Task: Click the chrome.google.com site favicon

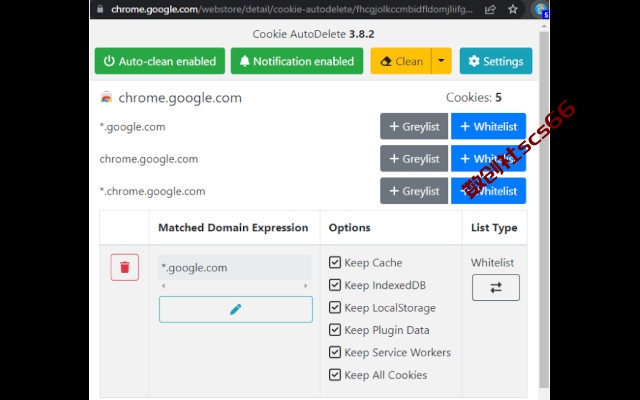Action: click(106, 97)
